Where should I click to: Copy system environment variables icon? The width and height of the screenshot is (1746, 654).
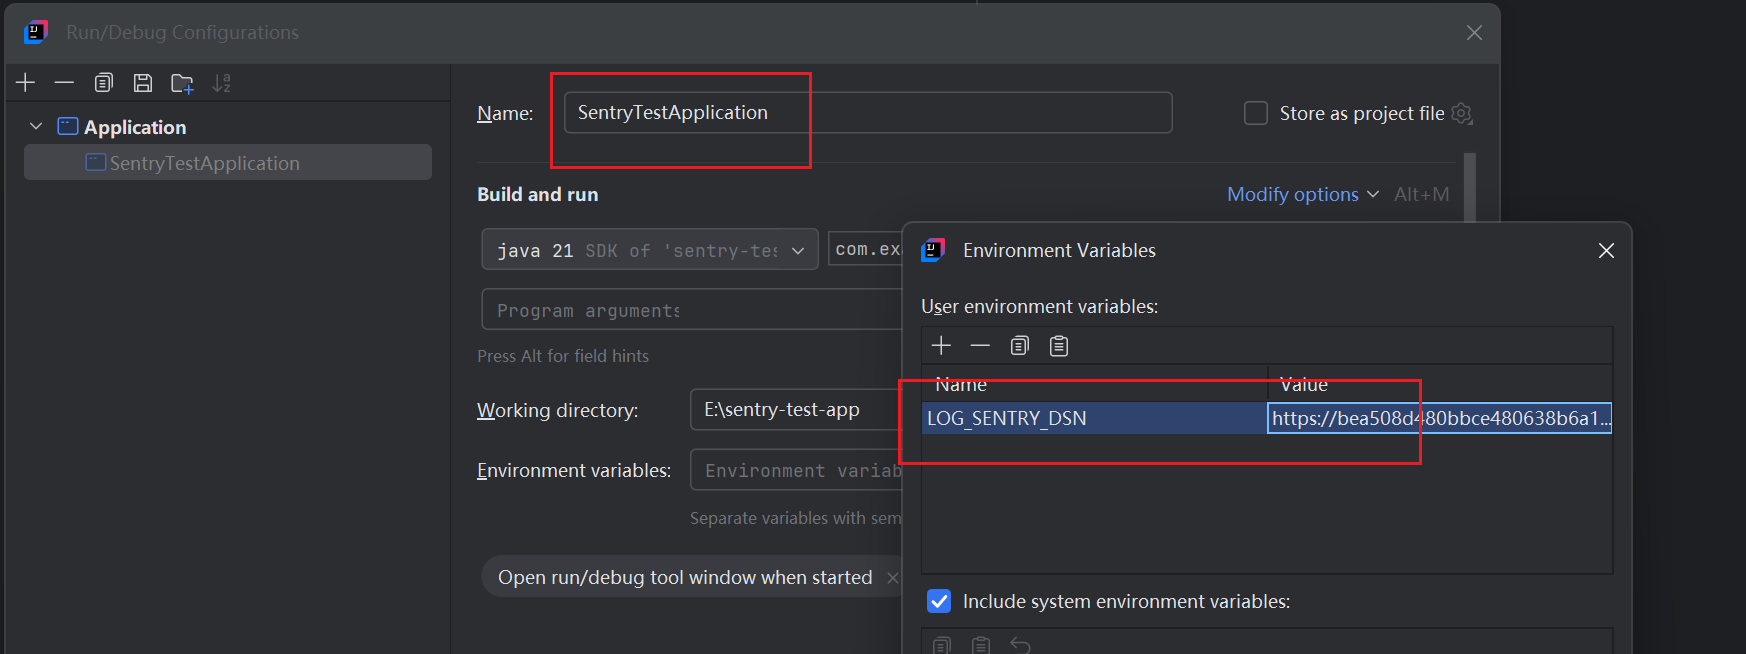(x=942, y=645)
